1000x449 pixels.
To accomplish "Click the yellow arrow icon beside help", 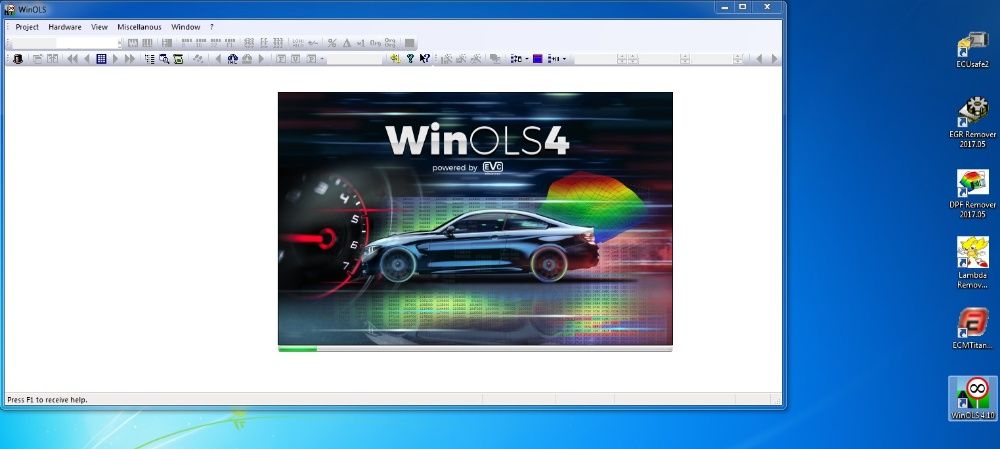I will pyautogui.click(x=395, y=59).
